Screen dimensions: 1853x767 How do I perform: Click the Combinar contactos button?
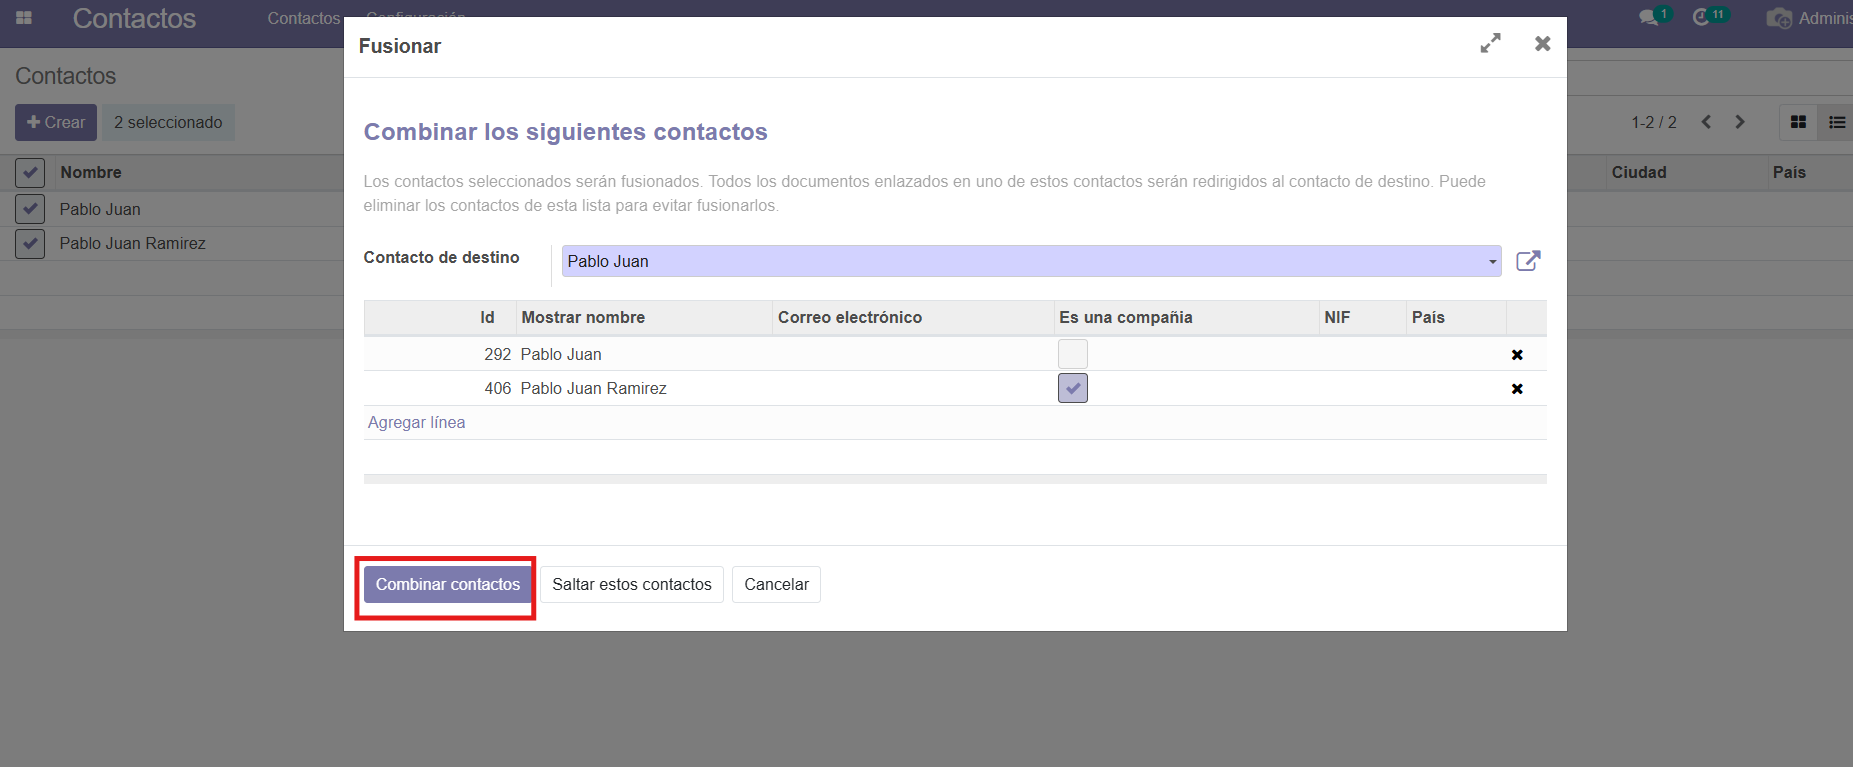tap(447, 585)
